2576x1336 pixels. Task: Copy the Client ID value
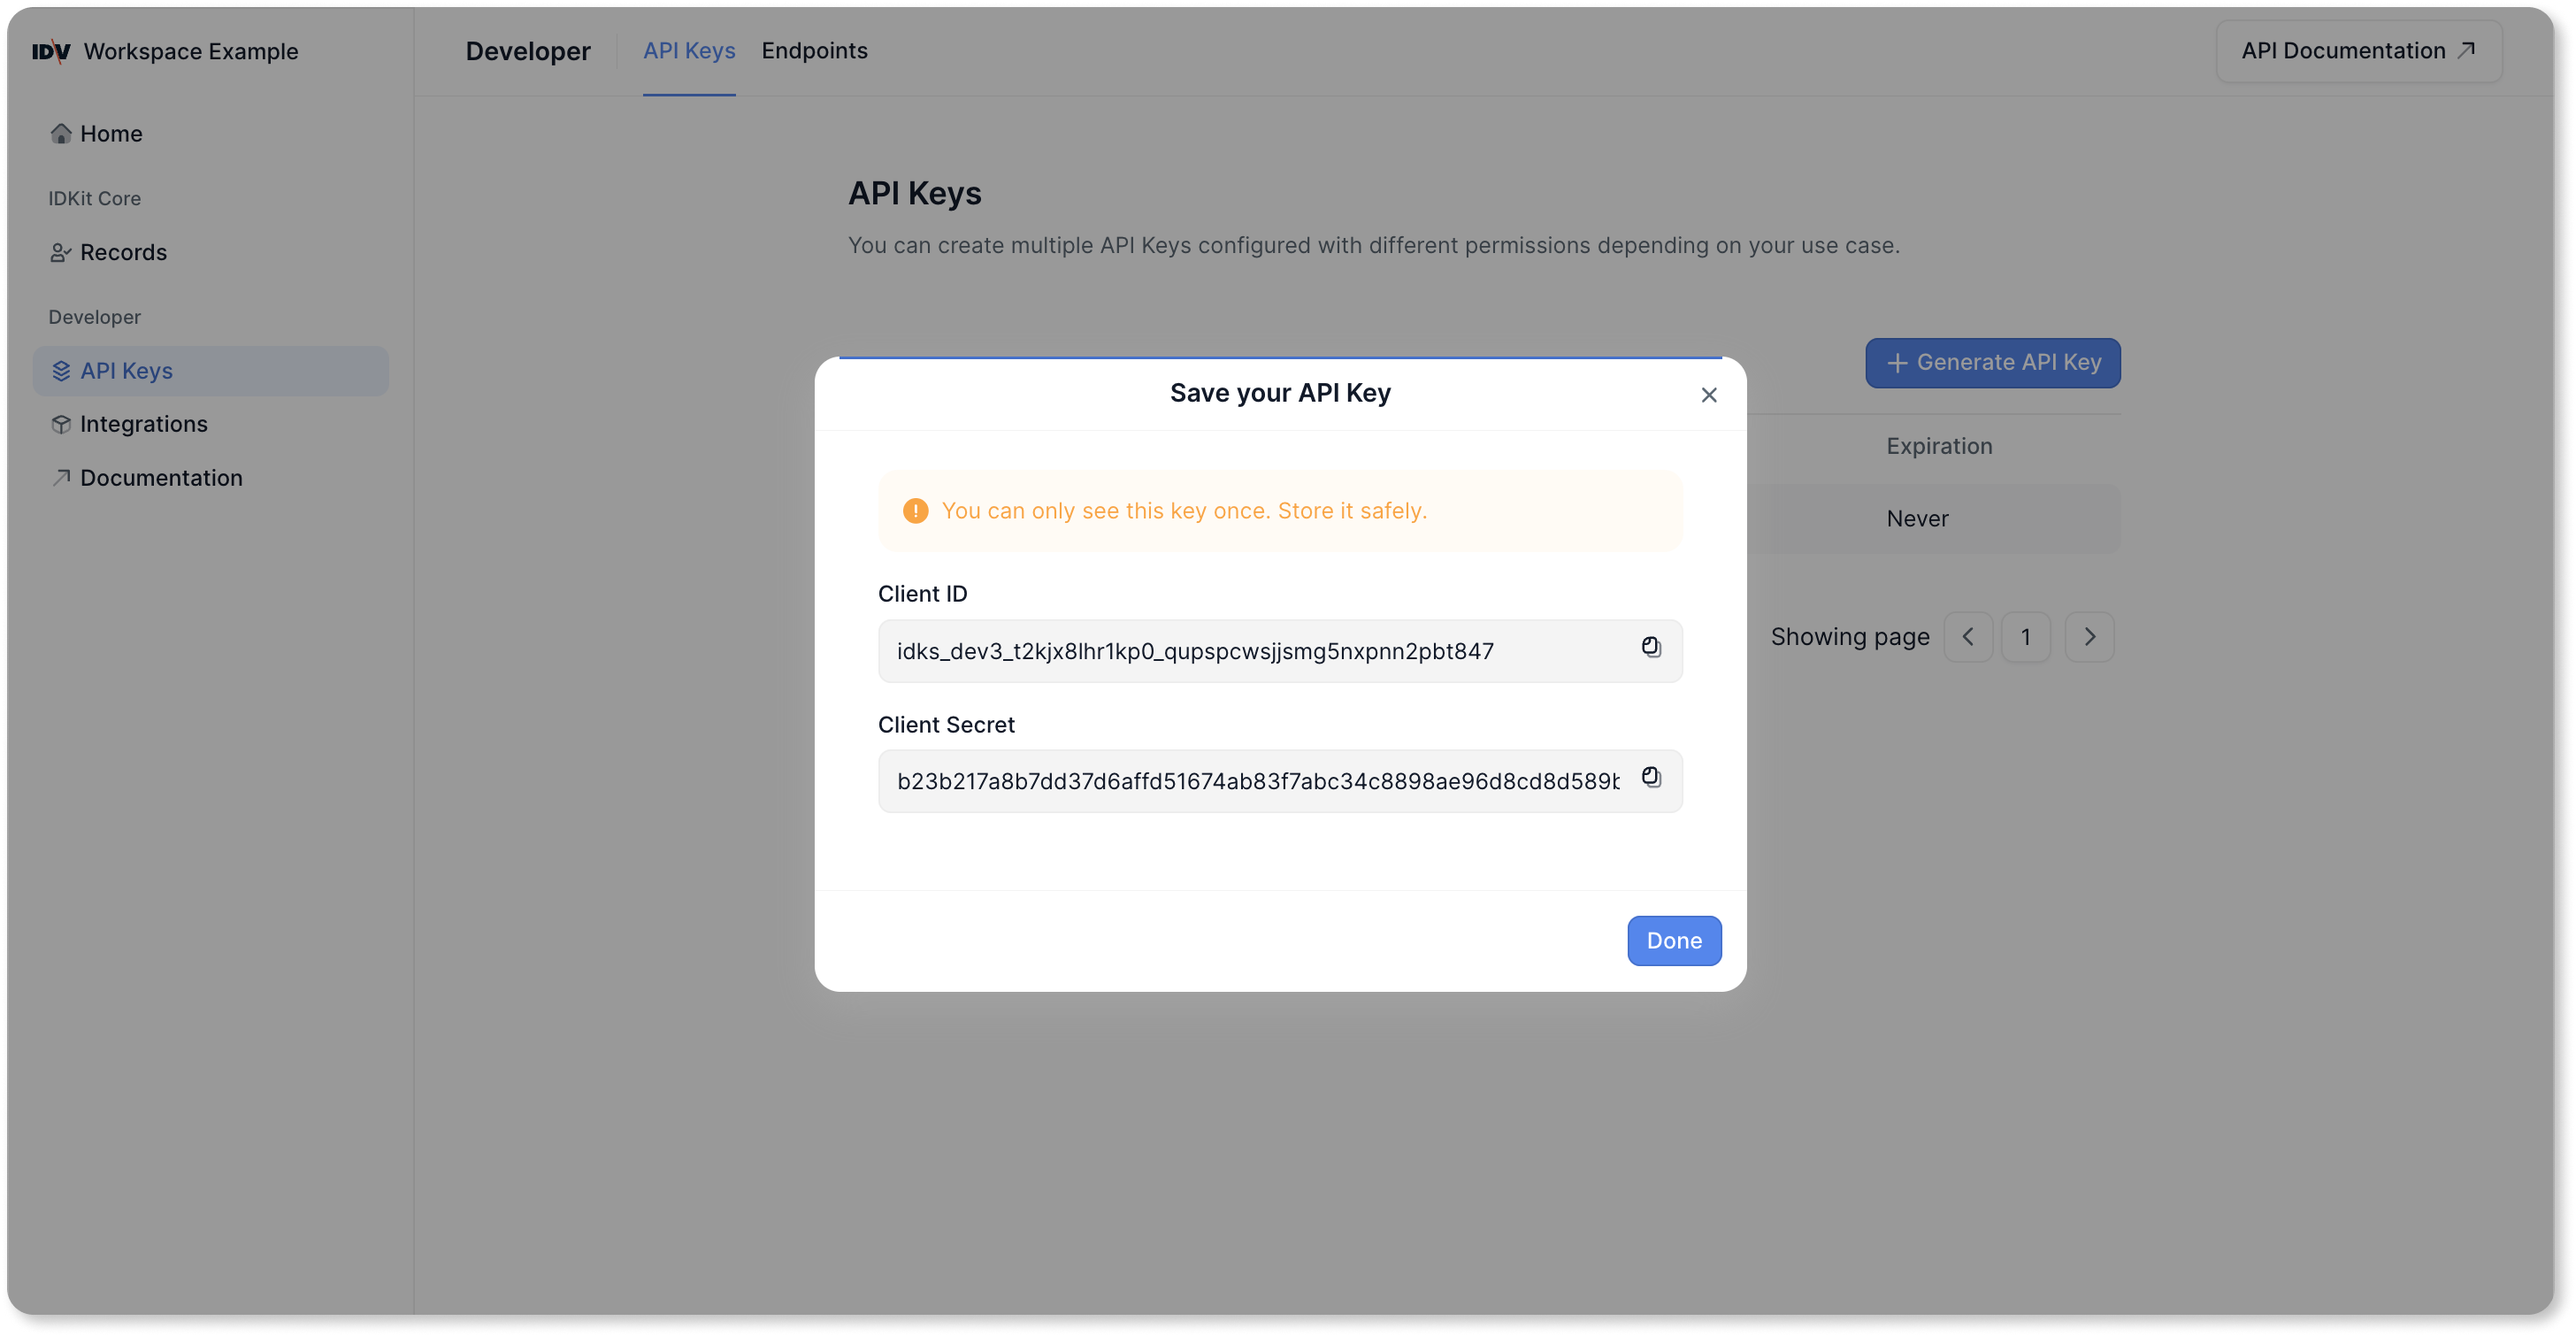pyautogui.click(x=1651, y=647)
